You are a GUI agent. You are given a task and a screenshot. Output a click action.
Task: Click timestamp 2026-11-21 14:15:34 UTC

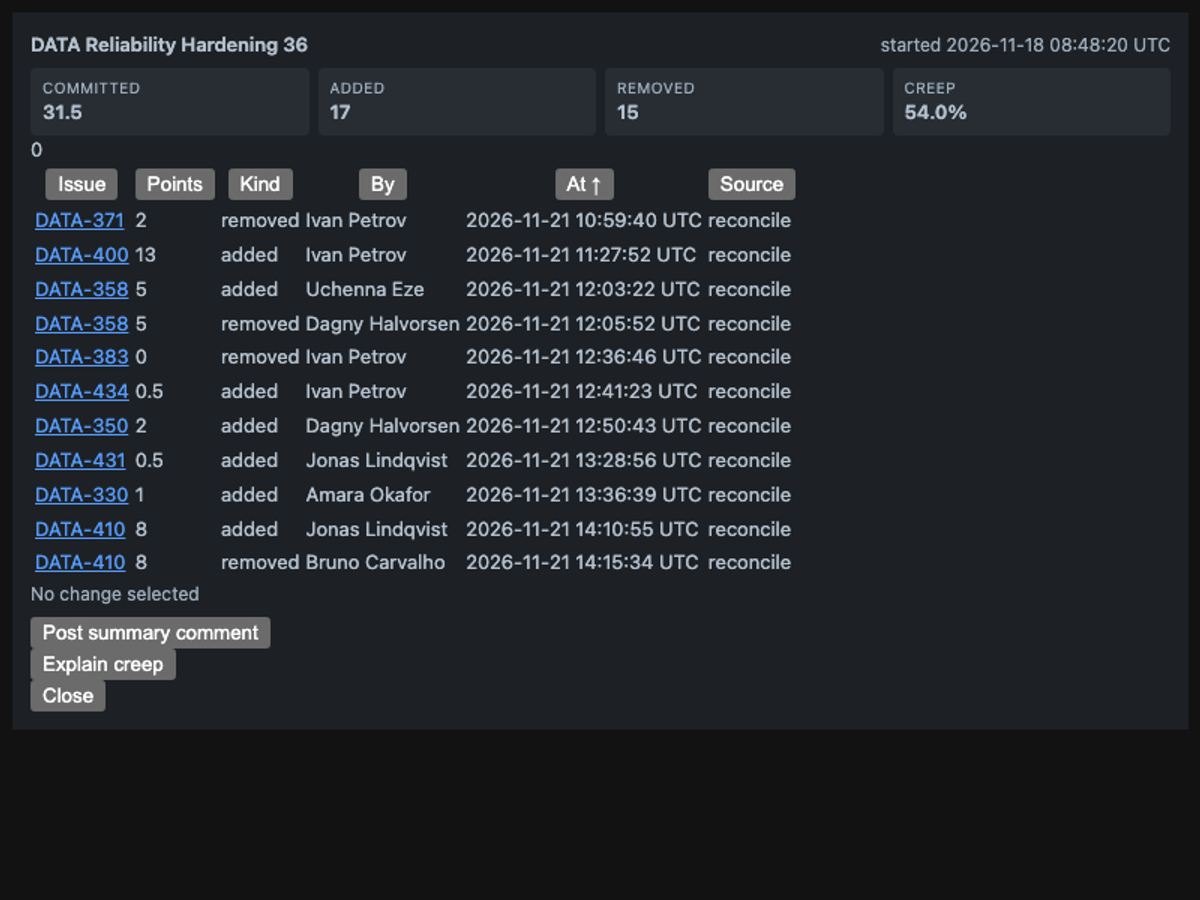click(x=582, y=562)
